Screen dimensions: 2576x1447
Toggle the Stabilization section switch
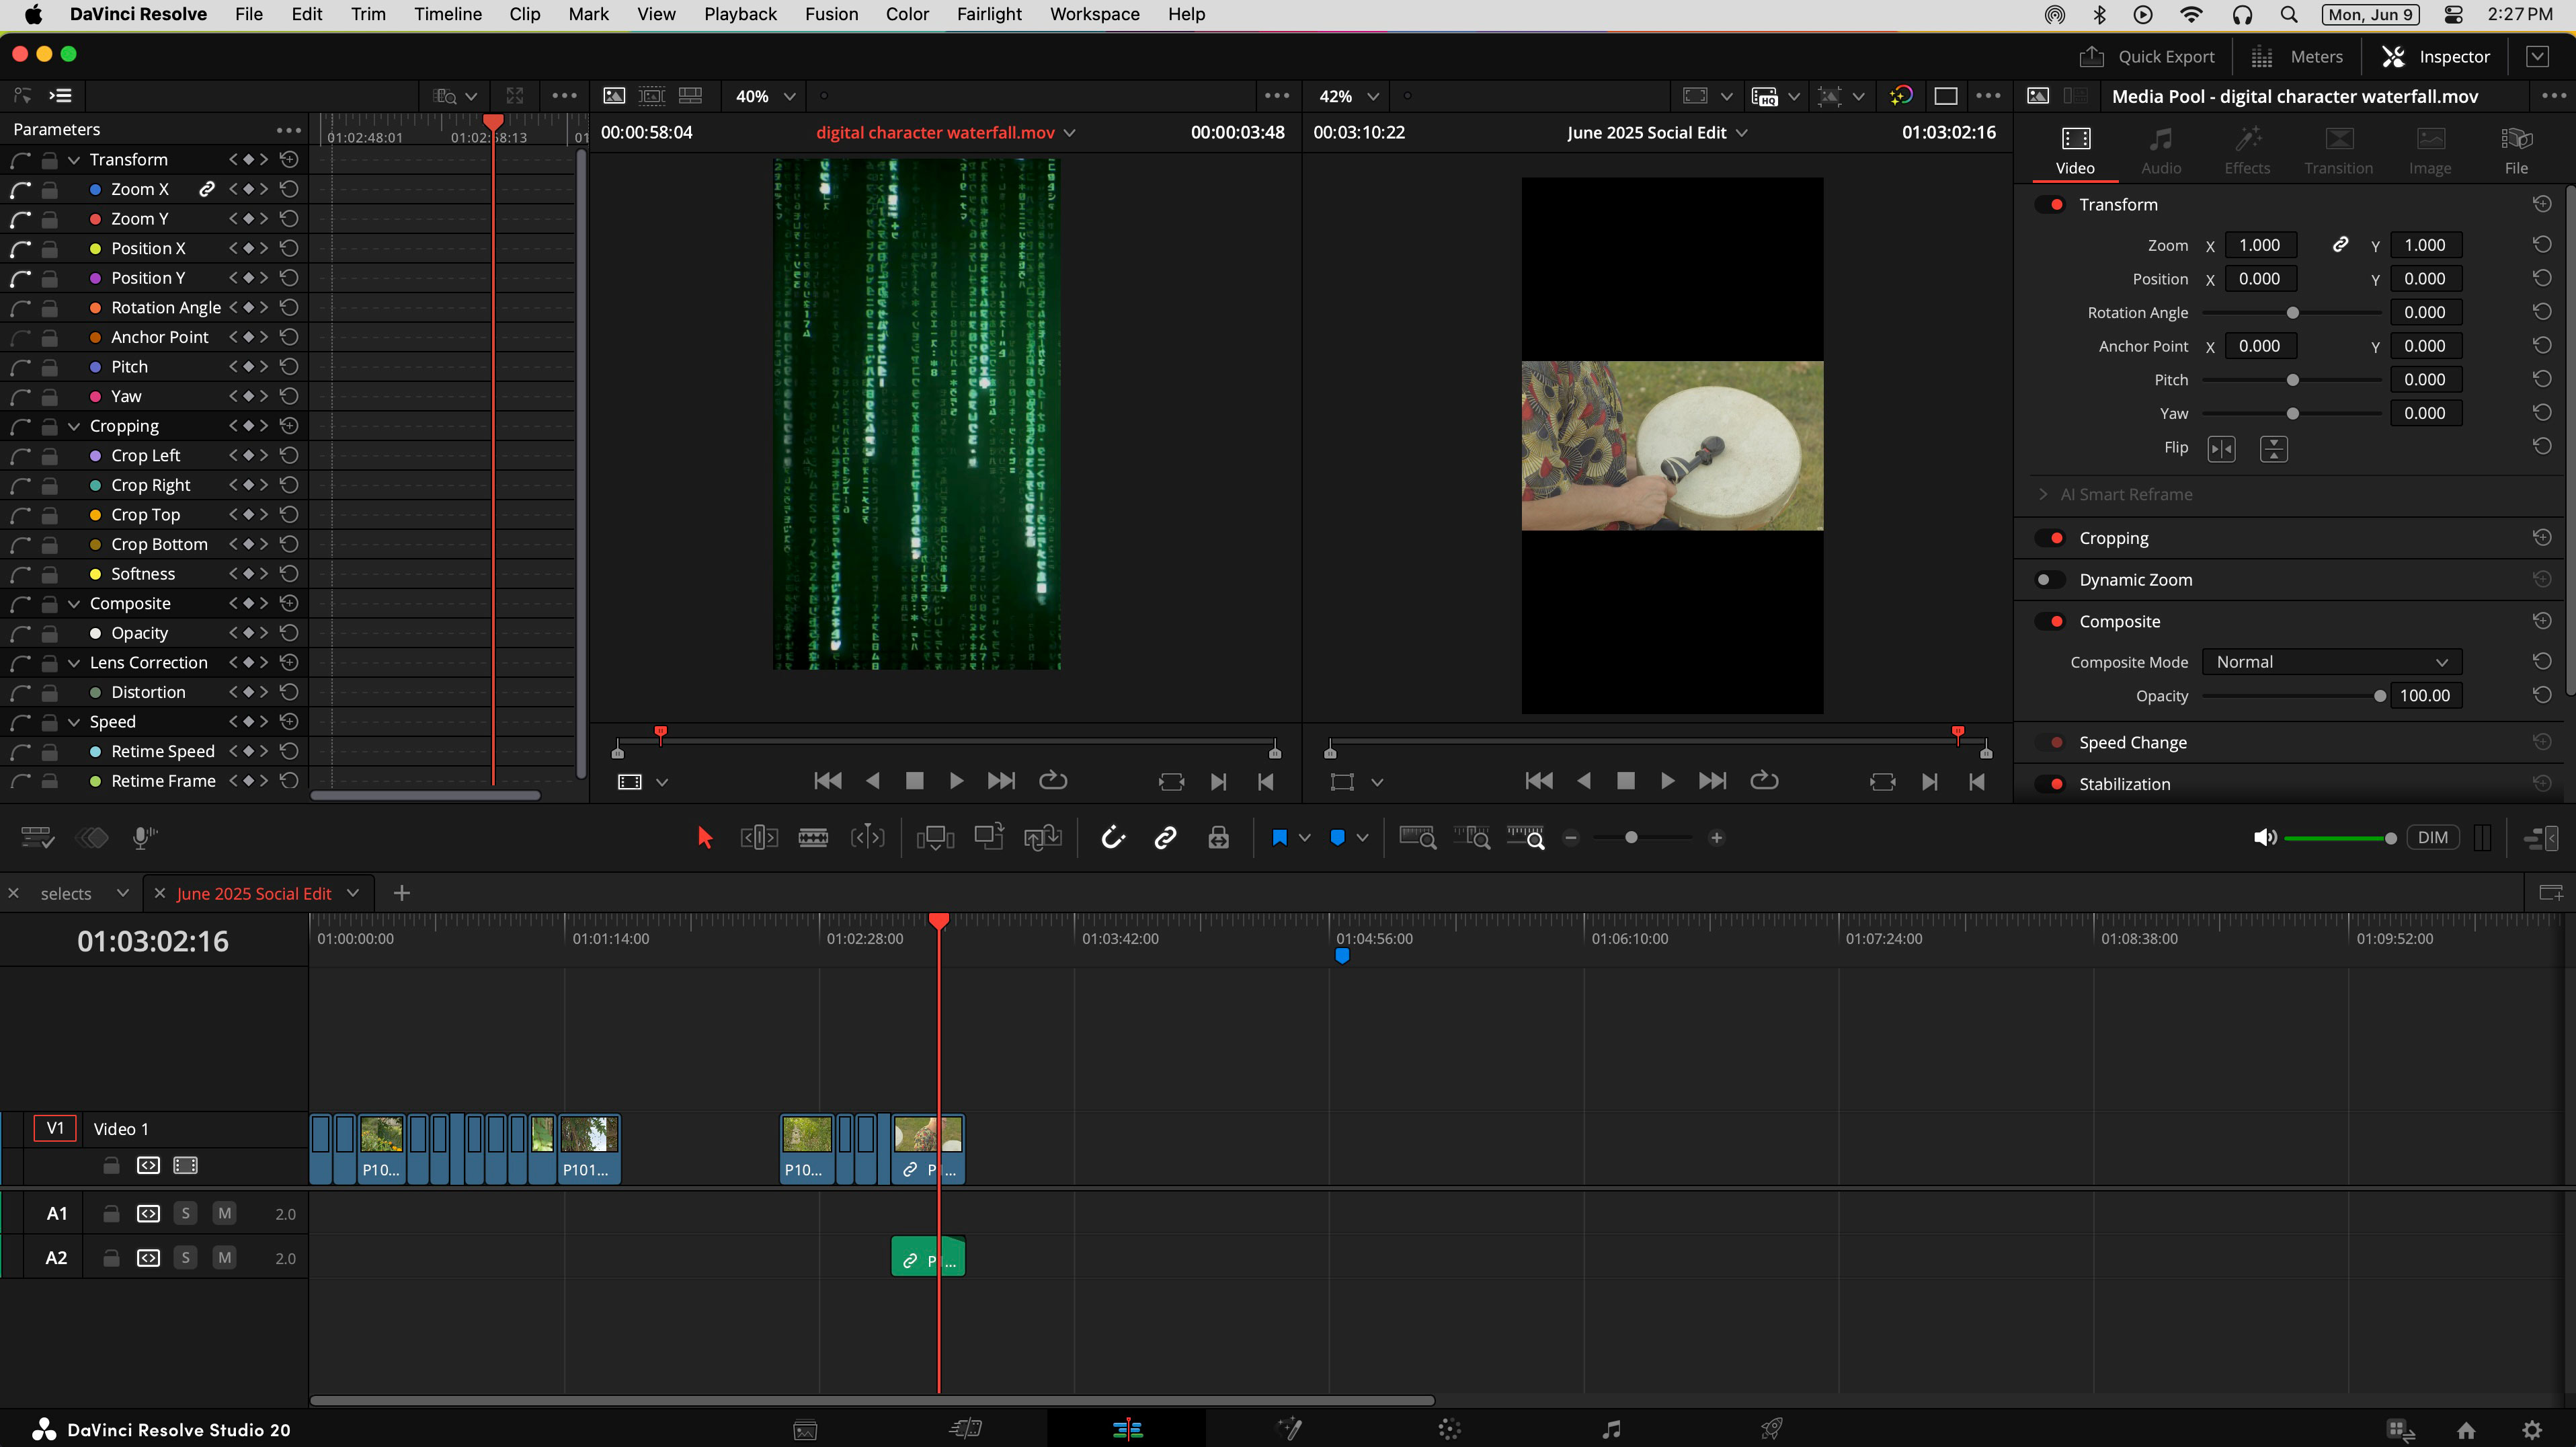pyautogui.click(x=2050, y=784)
